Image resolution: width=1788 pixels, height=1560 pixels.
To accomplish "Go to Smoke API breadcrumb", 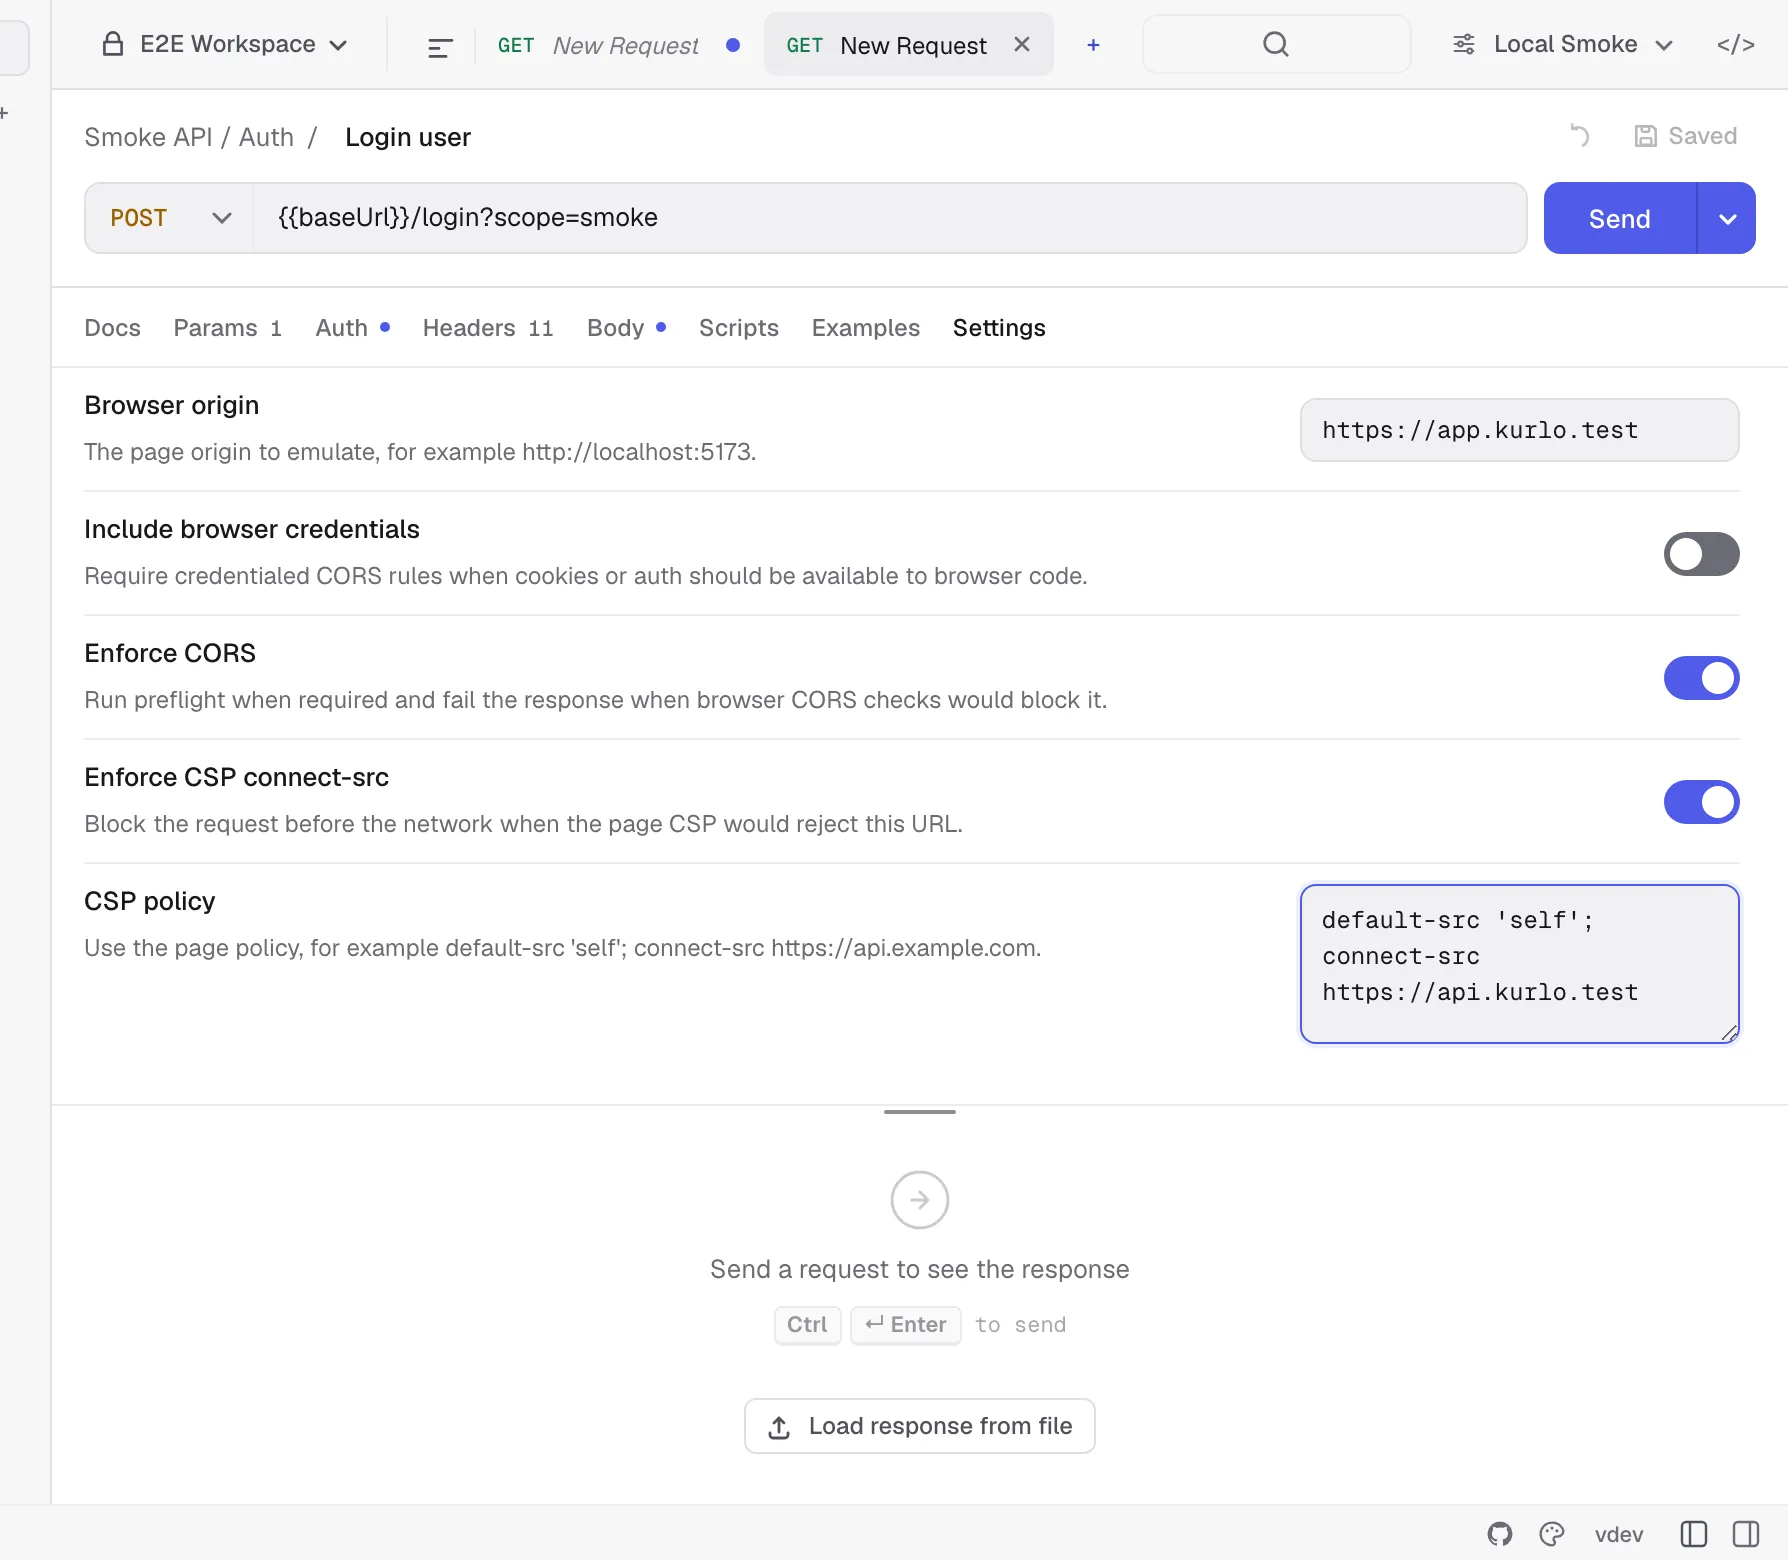I will click(x=148, y=137).
